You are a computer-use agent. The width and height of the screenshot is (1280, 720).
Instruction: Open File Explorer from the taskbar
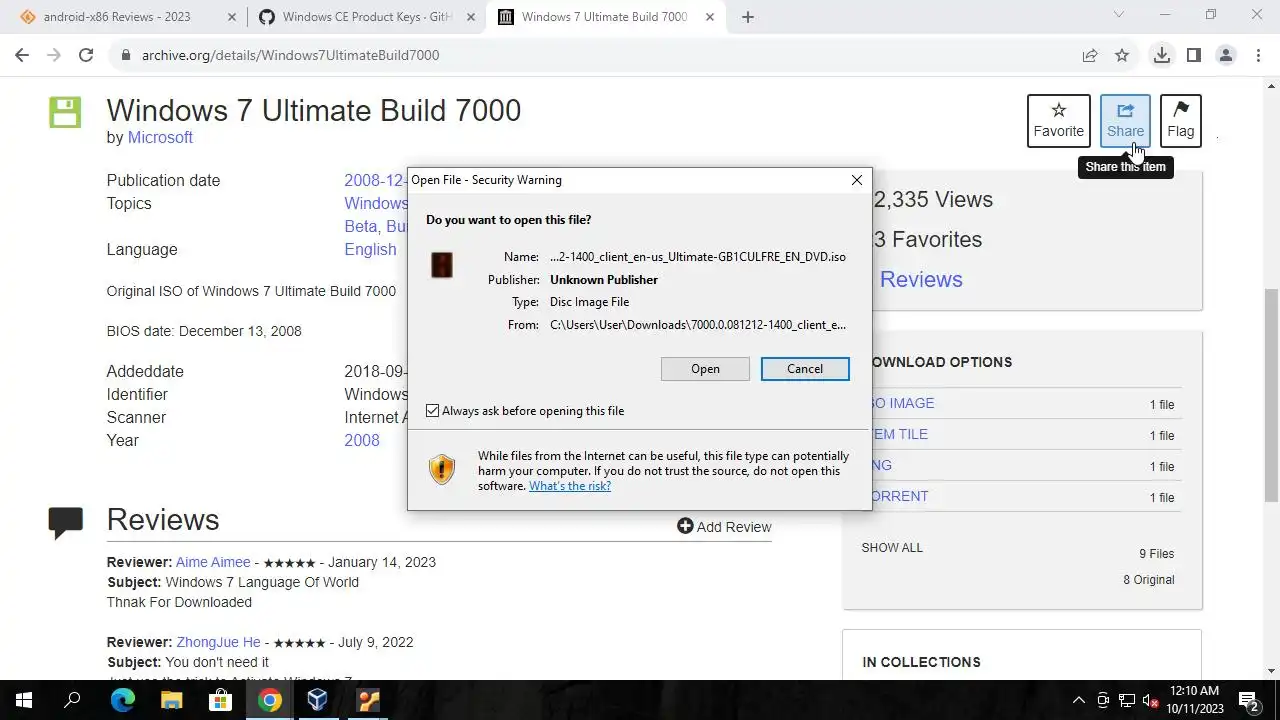point(171,700)
